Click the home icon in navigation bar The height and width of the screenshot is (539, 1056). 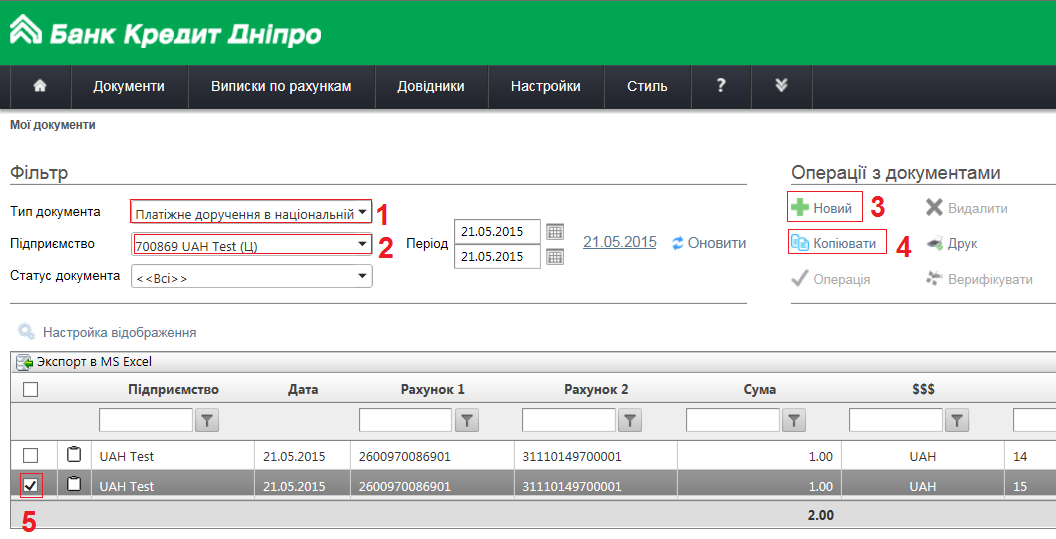click(x=40, y=86)
